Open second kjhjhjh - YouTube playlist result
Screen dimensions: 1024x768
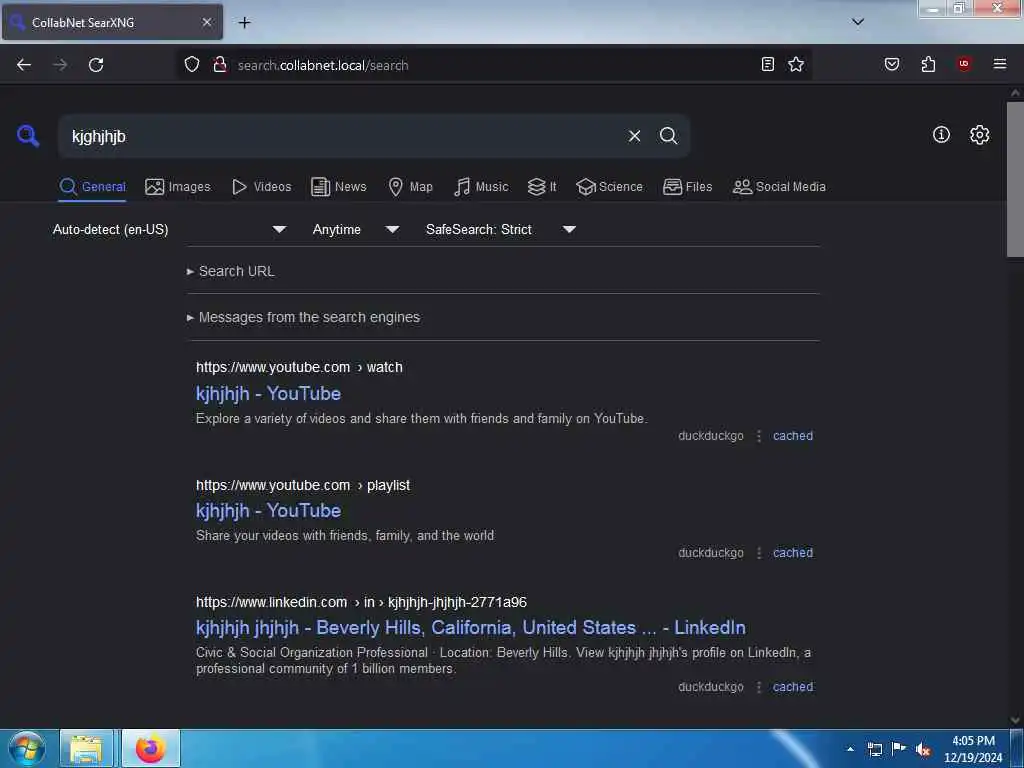pos(268,511)
